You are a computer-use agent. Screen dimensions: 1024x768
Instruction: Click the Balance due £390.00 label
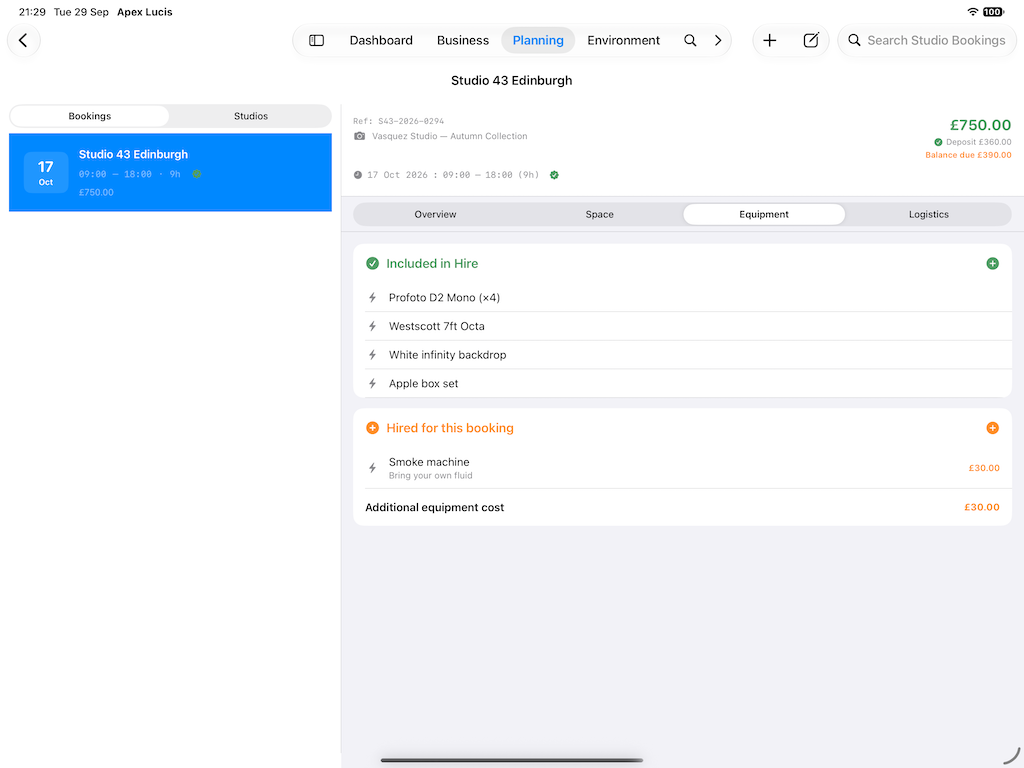968,155
